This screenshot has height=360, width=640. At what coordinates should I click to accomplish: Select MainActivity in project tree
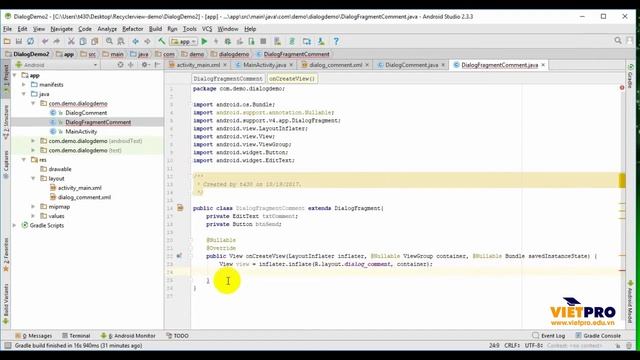click(81, 131)
